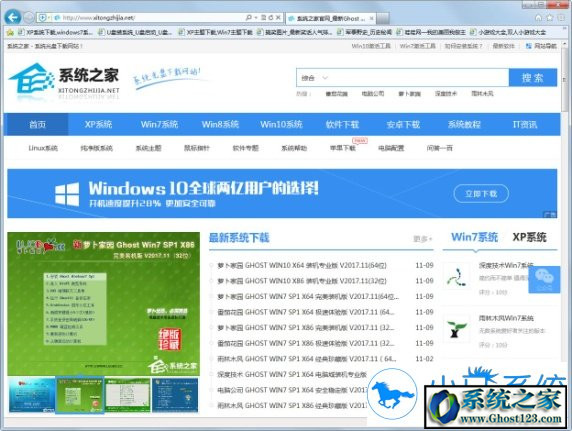This screenshot has width=572, height=431.
Task: Click the 深度技术 hot search keyword
Action: point(445,94)
